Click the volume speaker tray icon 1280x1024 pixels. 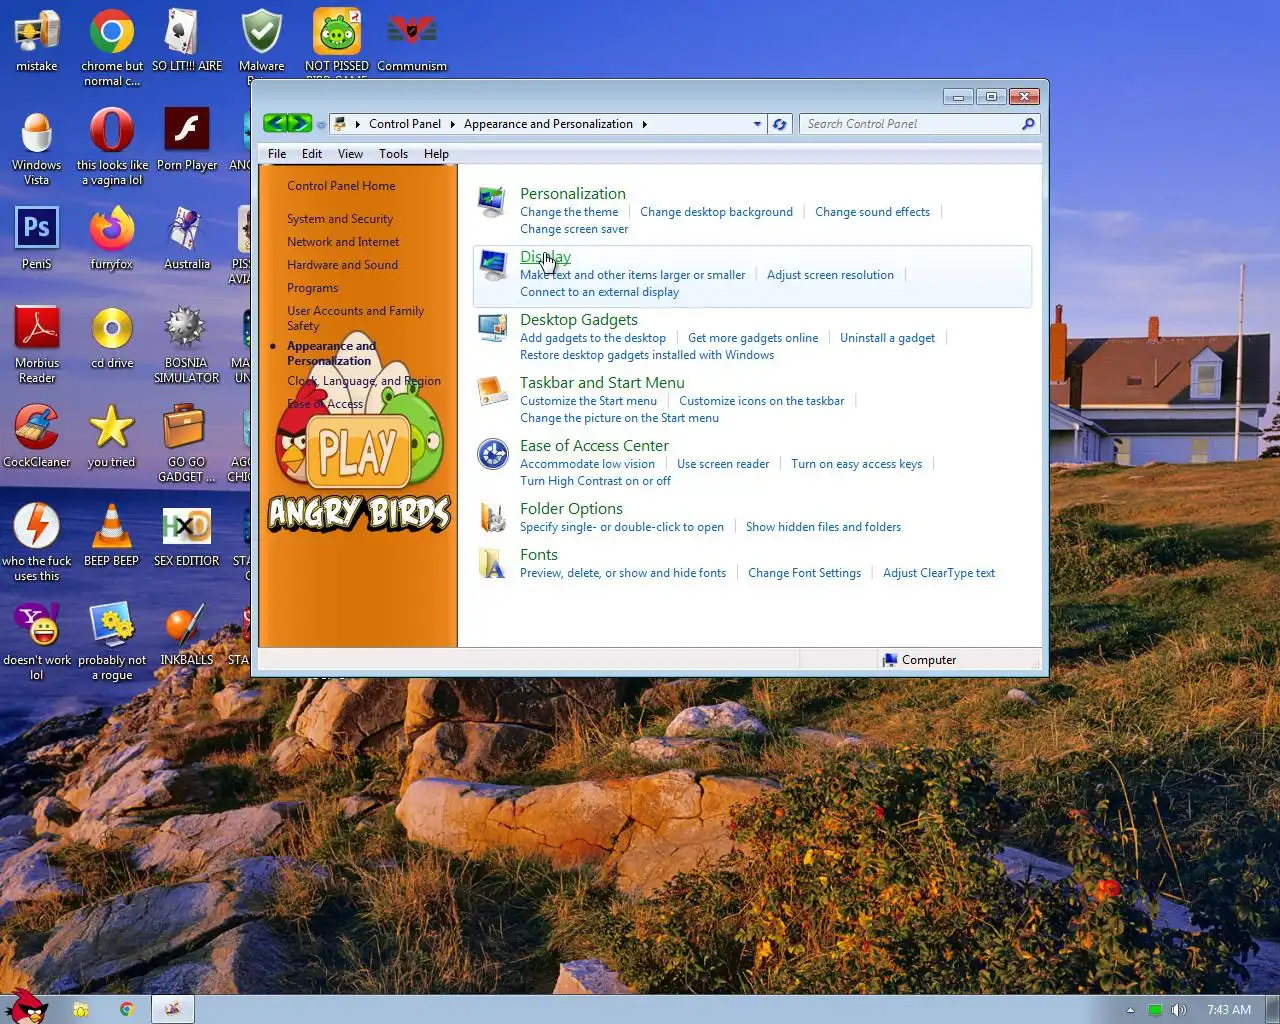point(1179,1010)
